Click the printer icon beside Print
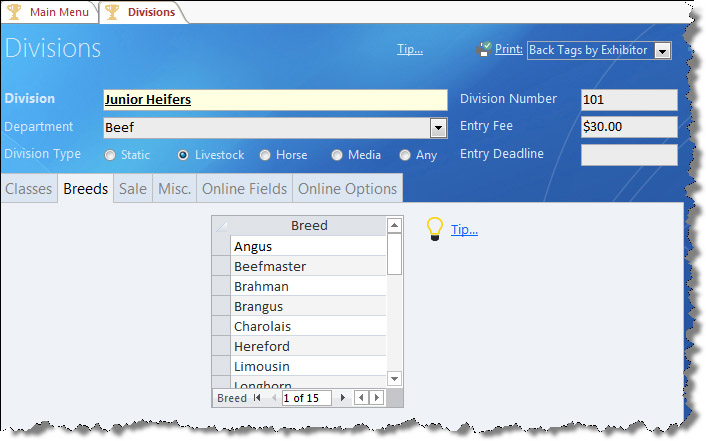The image size is (706, 441). [484, 49]
